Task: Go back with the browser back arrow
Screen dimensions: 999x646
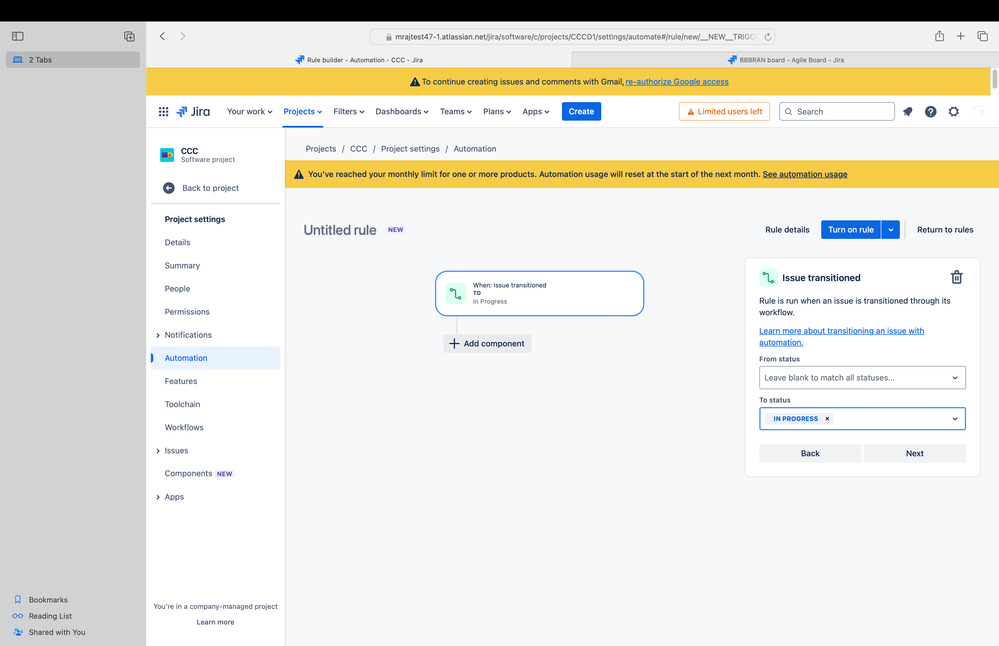Action: pos(162,36)
